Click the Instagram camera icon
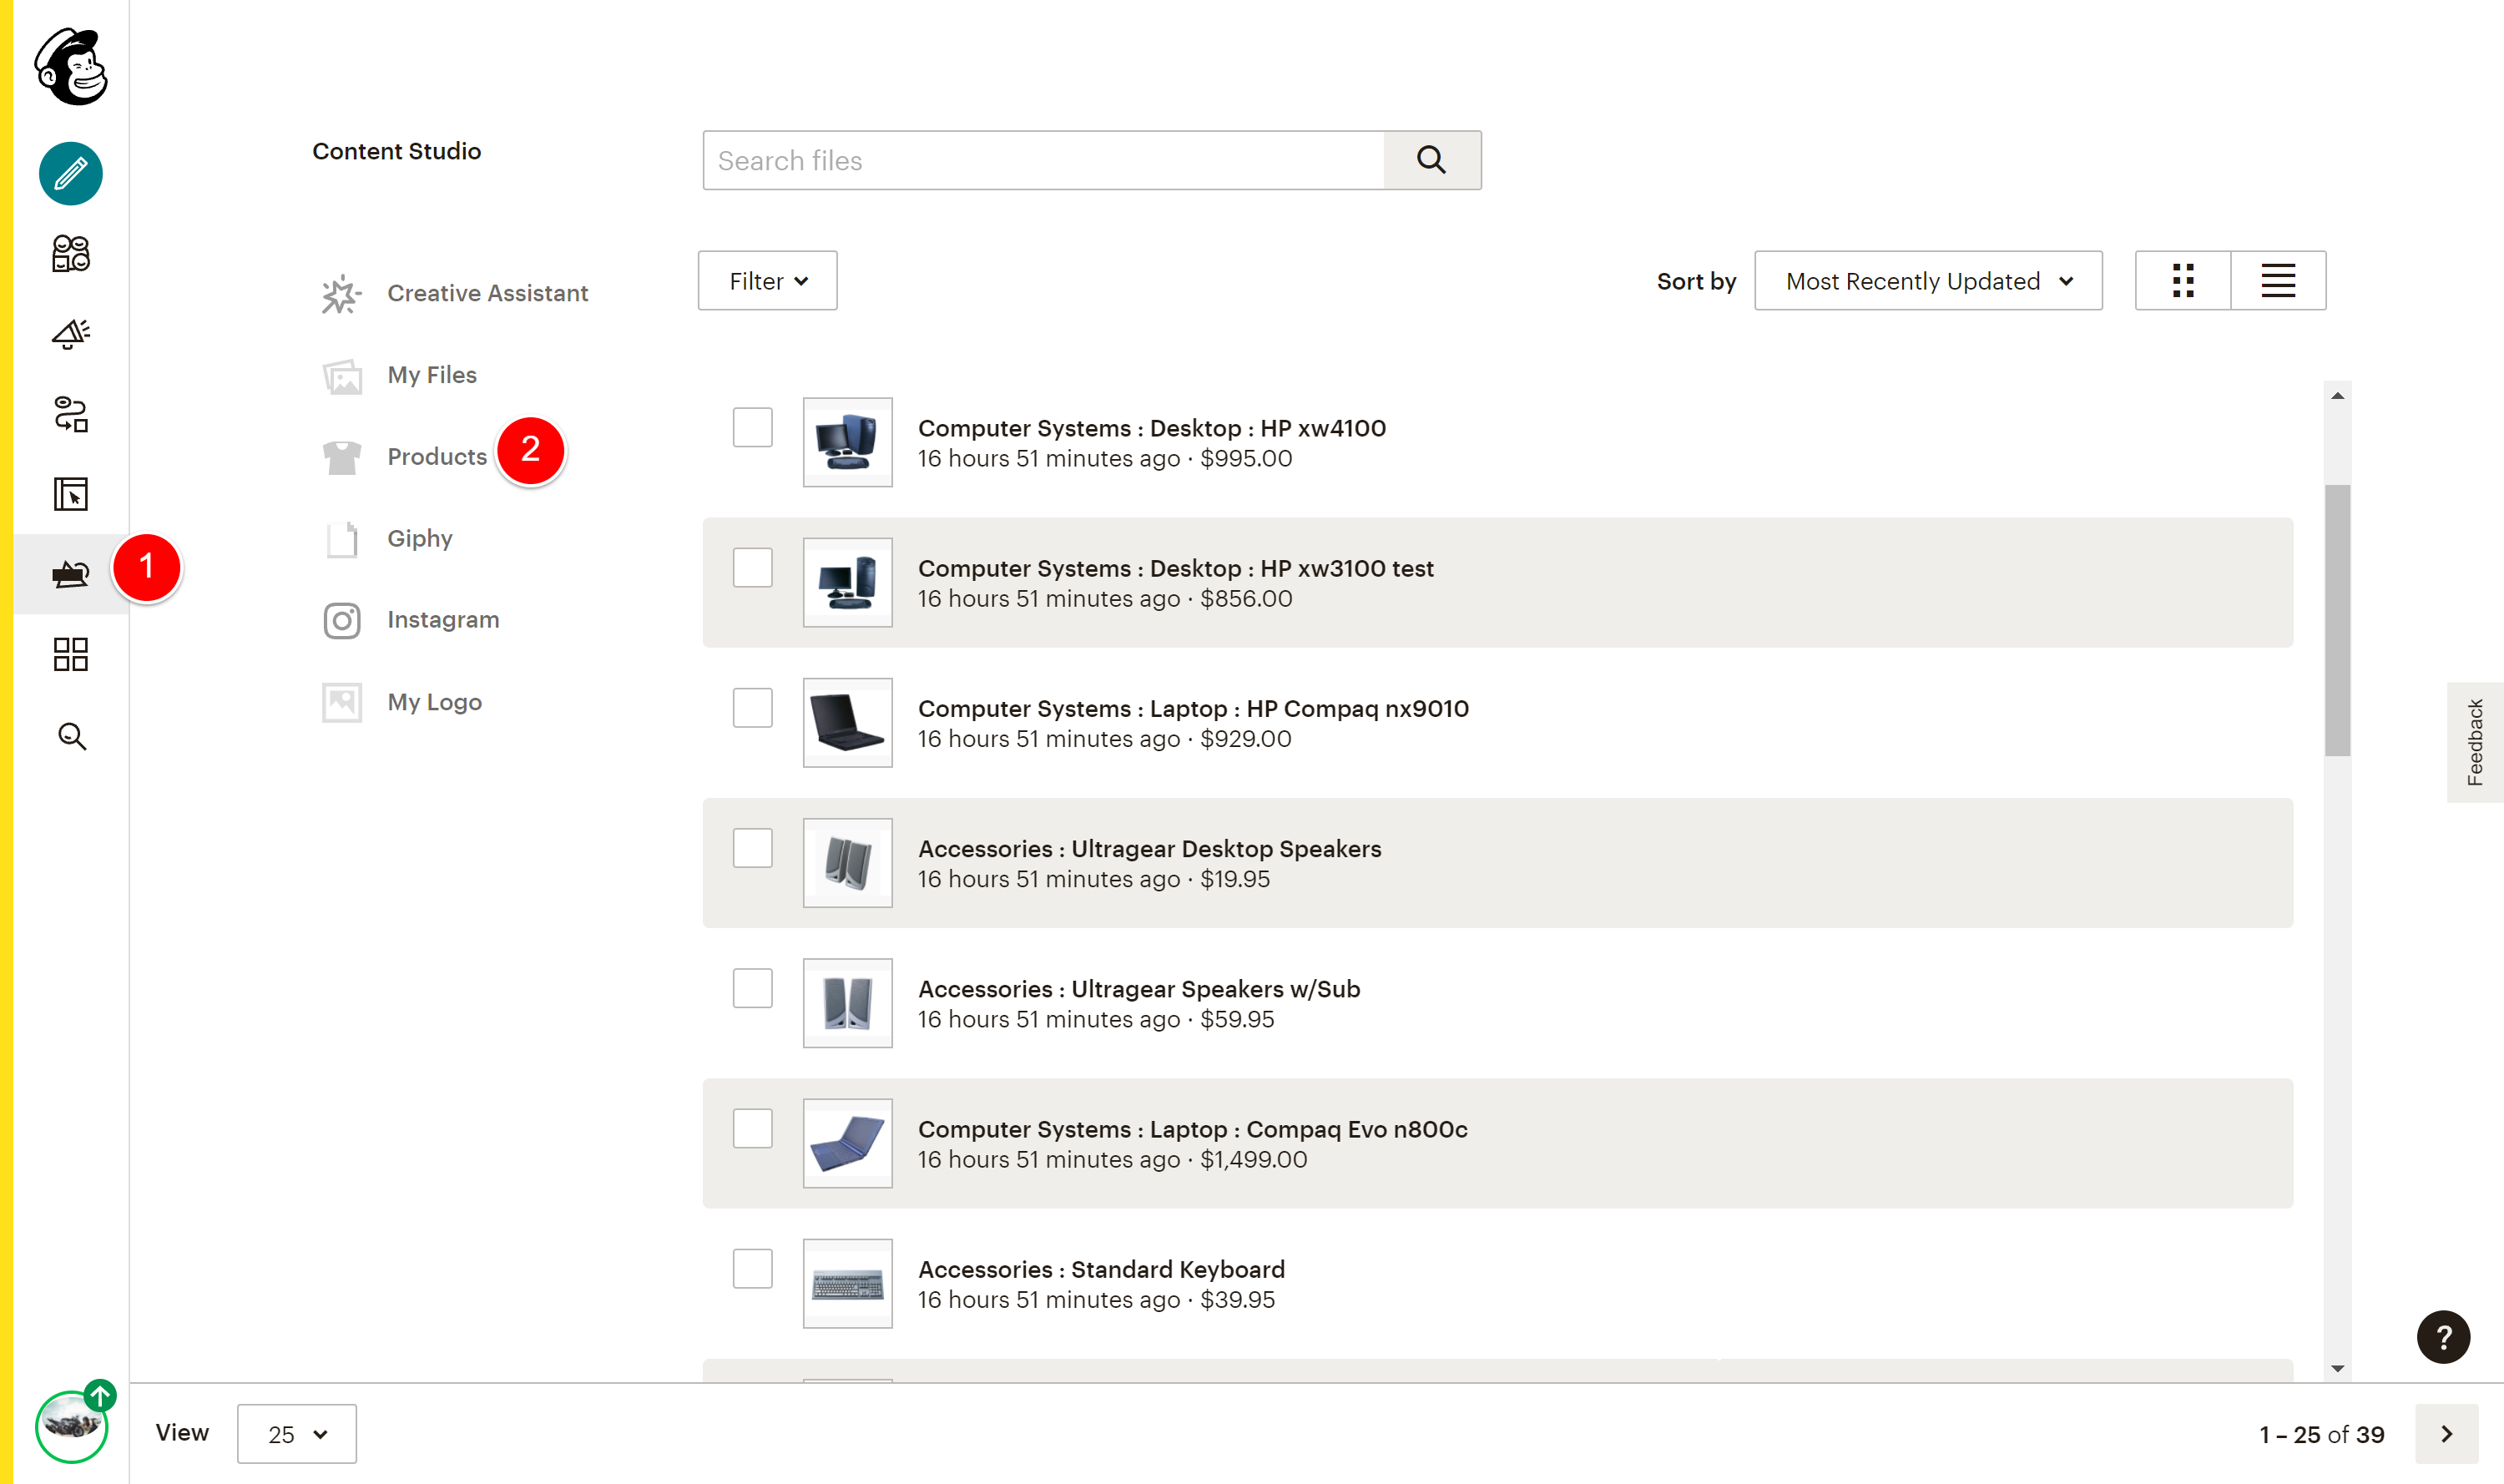Viewport: 2504px width, 1484px height. pyautogui.click(x=342, y=621)
